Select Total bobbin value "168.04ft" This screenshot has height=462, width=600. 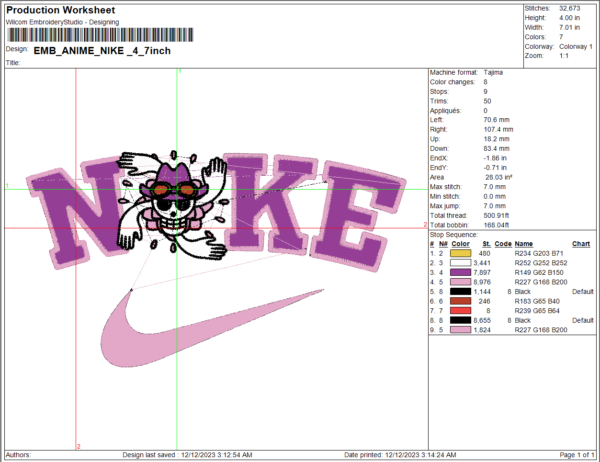496,225
